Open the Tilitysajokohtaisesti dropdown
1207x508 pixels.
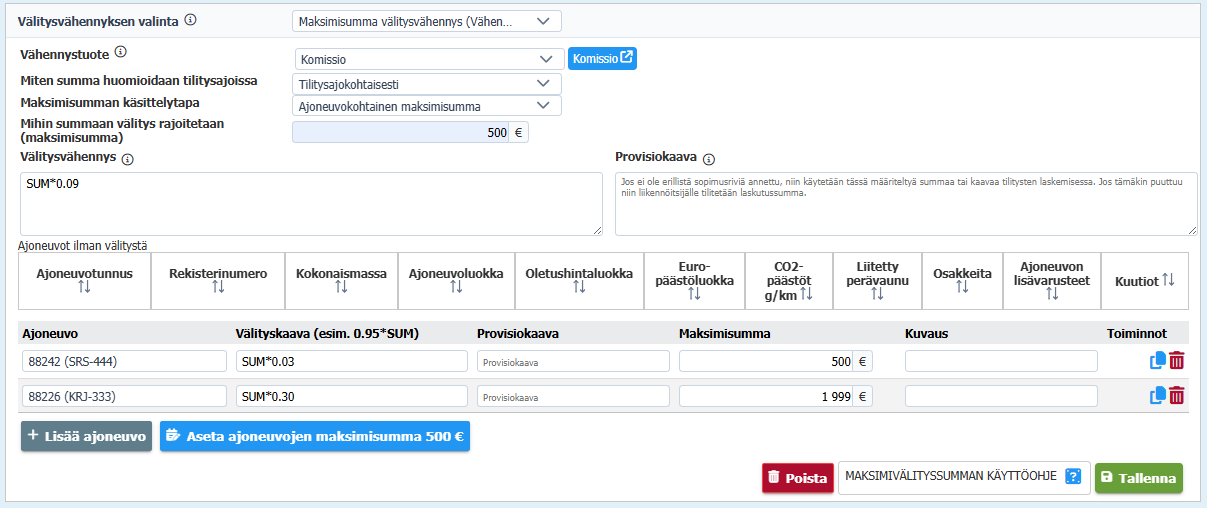(427, 84)
